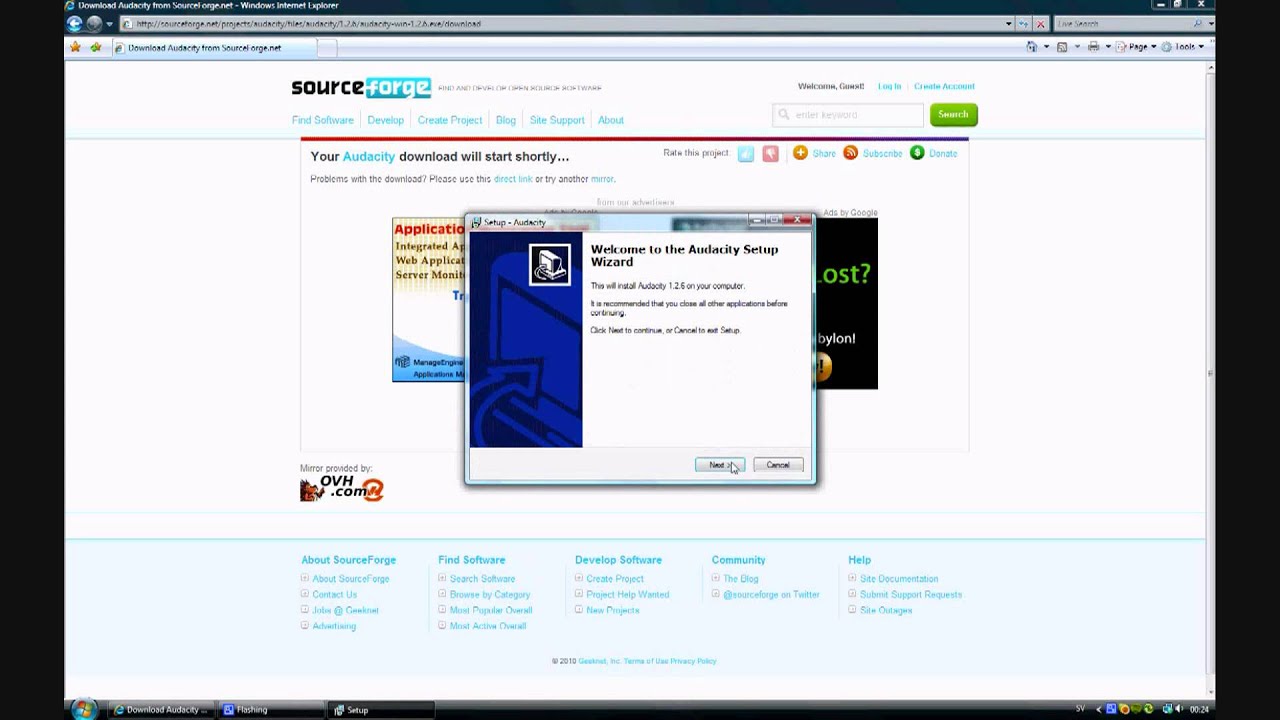This screenshot has height=720, width=1280.
Task: Open Site Documentation footer link
Action: point(899,579)
